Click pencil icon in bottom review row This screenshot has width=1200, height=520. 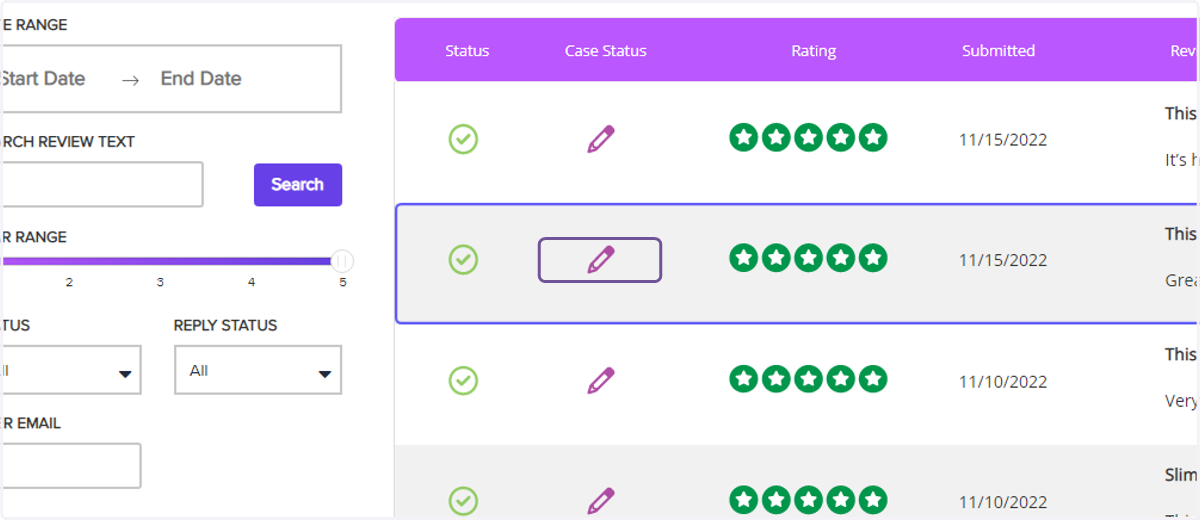click(x=601, y=501)
